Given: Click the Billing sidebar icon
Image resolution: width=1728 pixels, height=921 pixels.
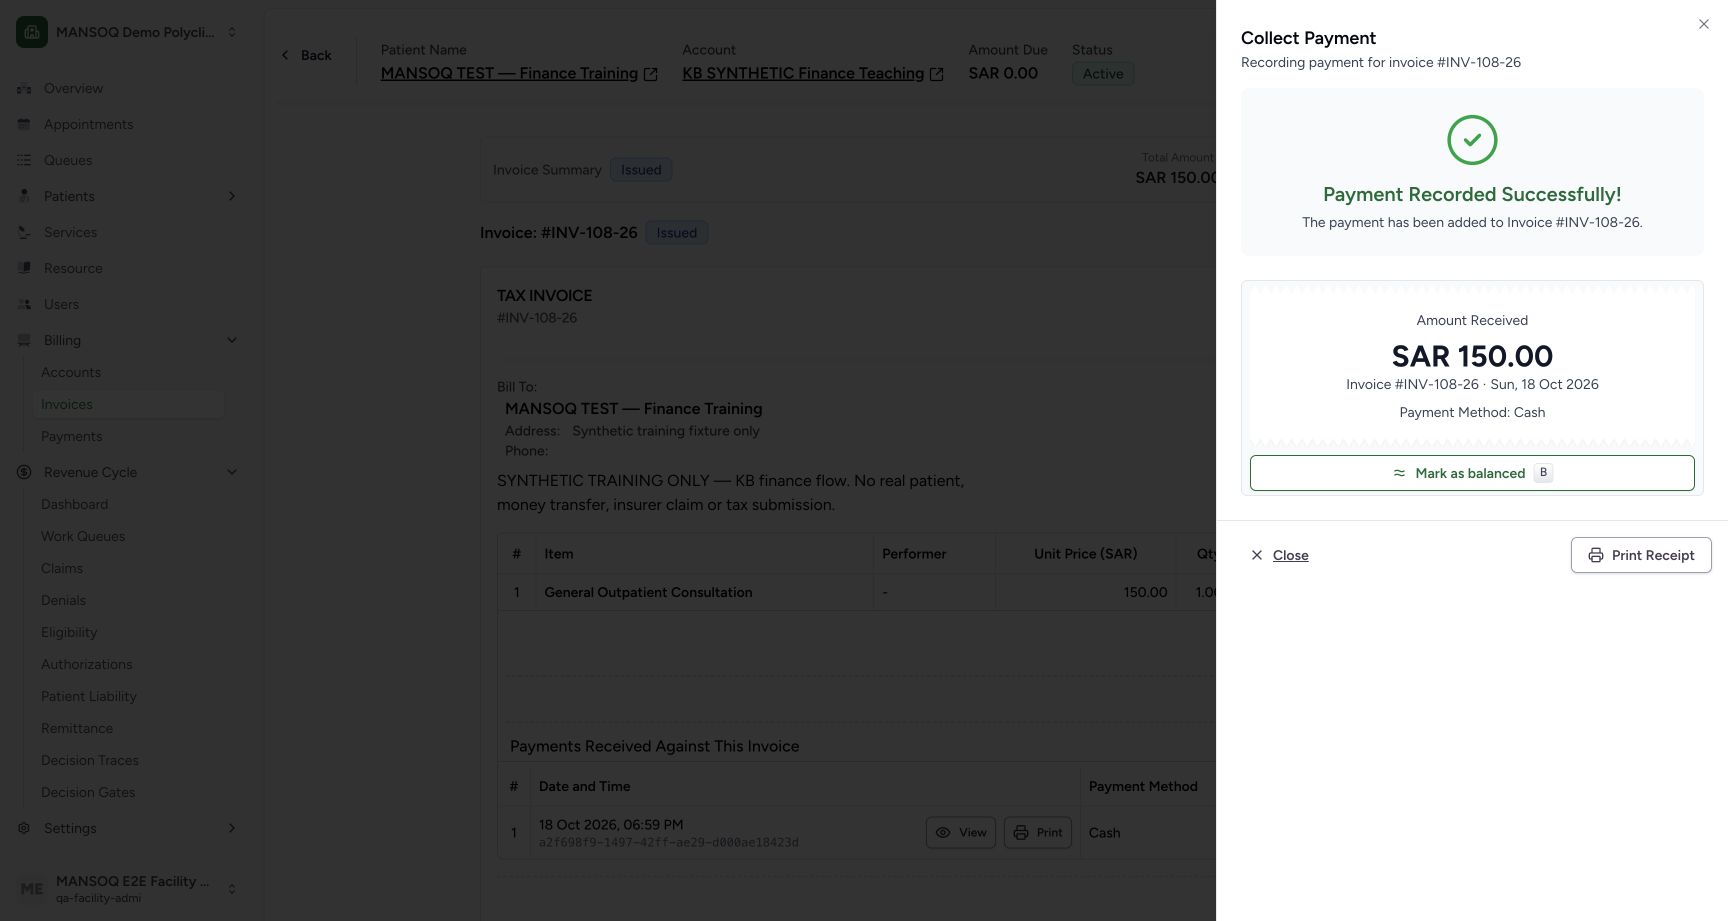Looking at the screenshot, I should coord(24,340).
